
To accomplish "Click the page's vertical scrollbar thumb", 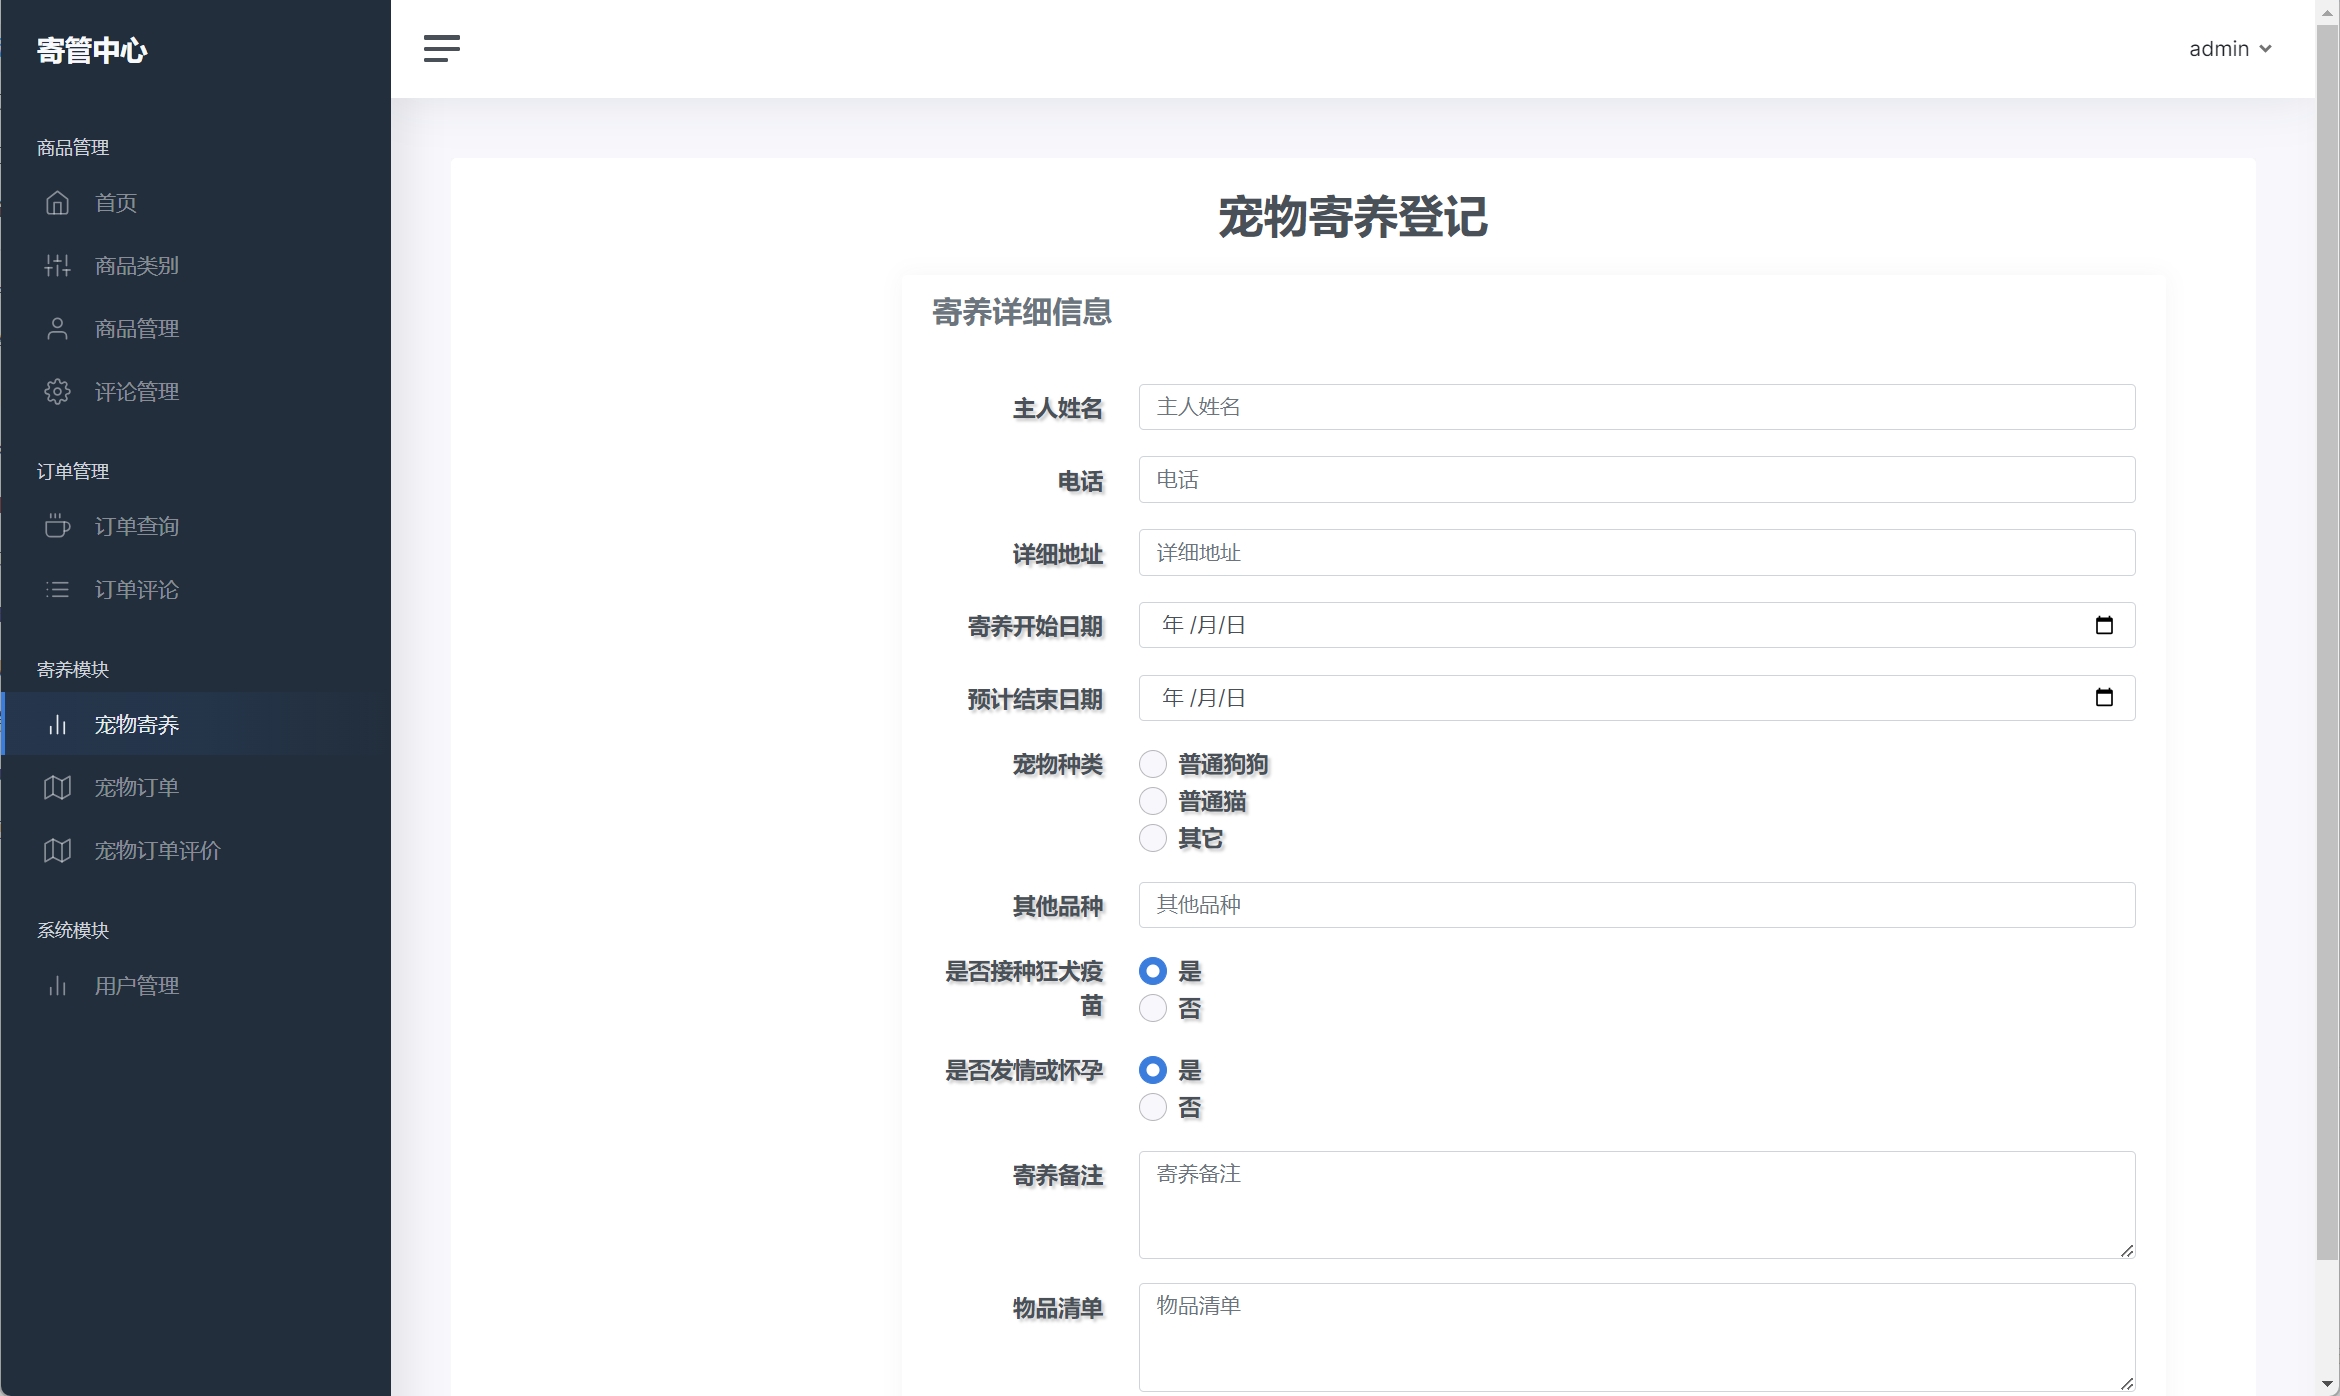I will 2327,640.
